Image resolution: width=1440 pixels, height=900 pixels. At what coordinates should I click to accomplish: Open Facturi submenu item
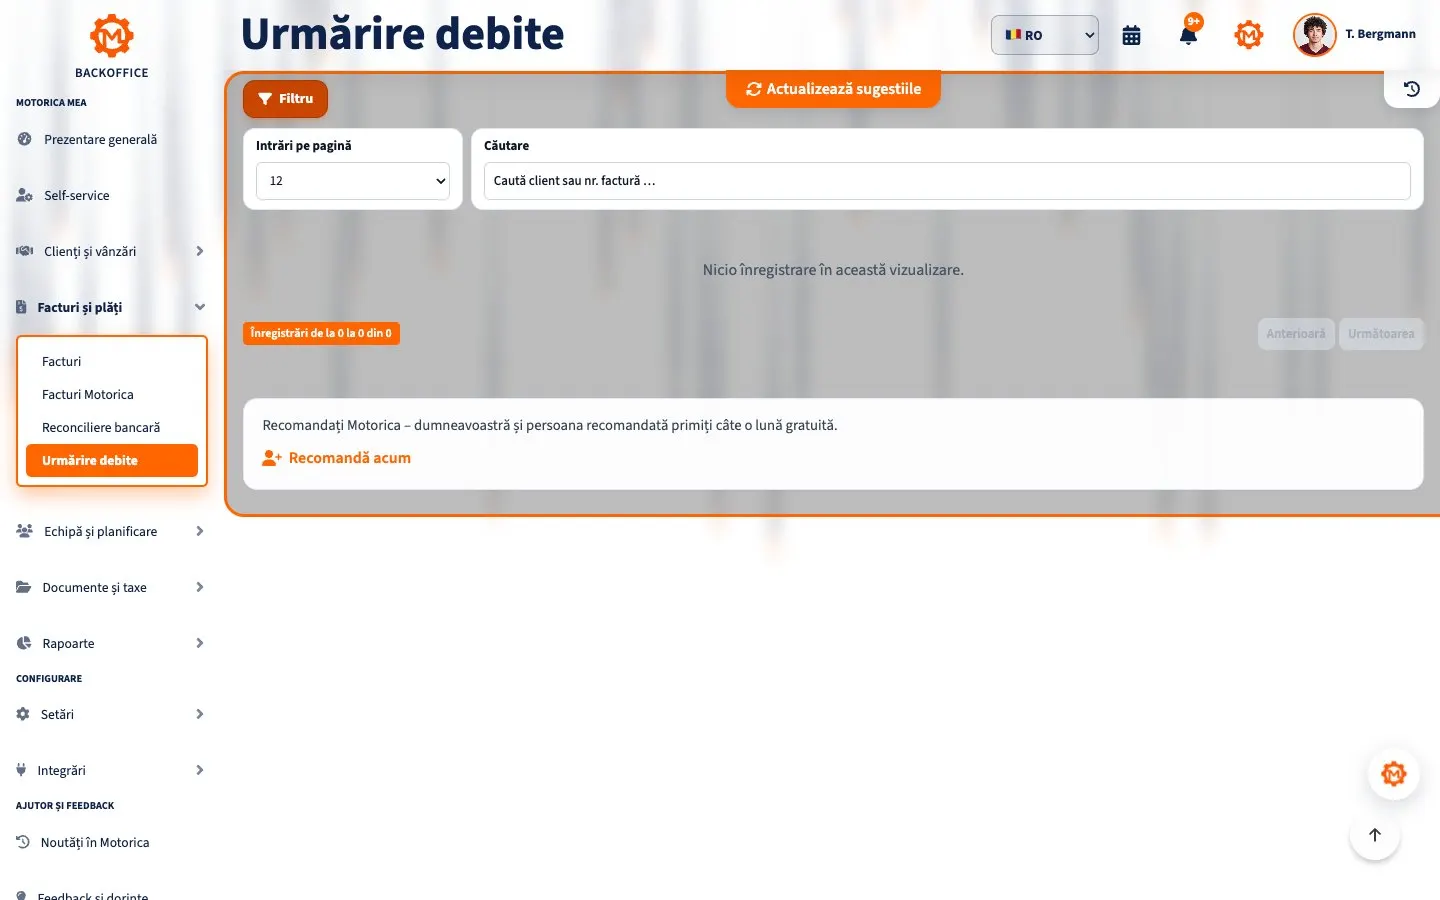[x=112, y=362]
